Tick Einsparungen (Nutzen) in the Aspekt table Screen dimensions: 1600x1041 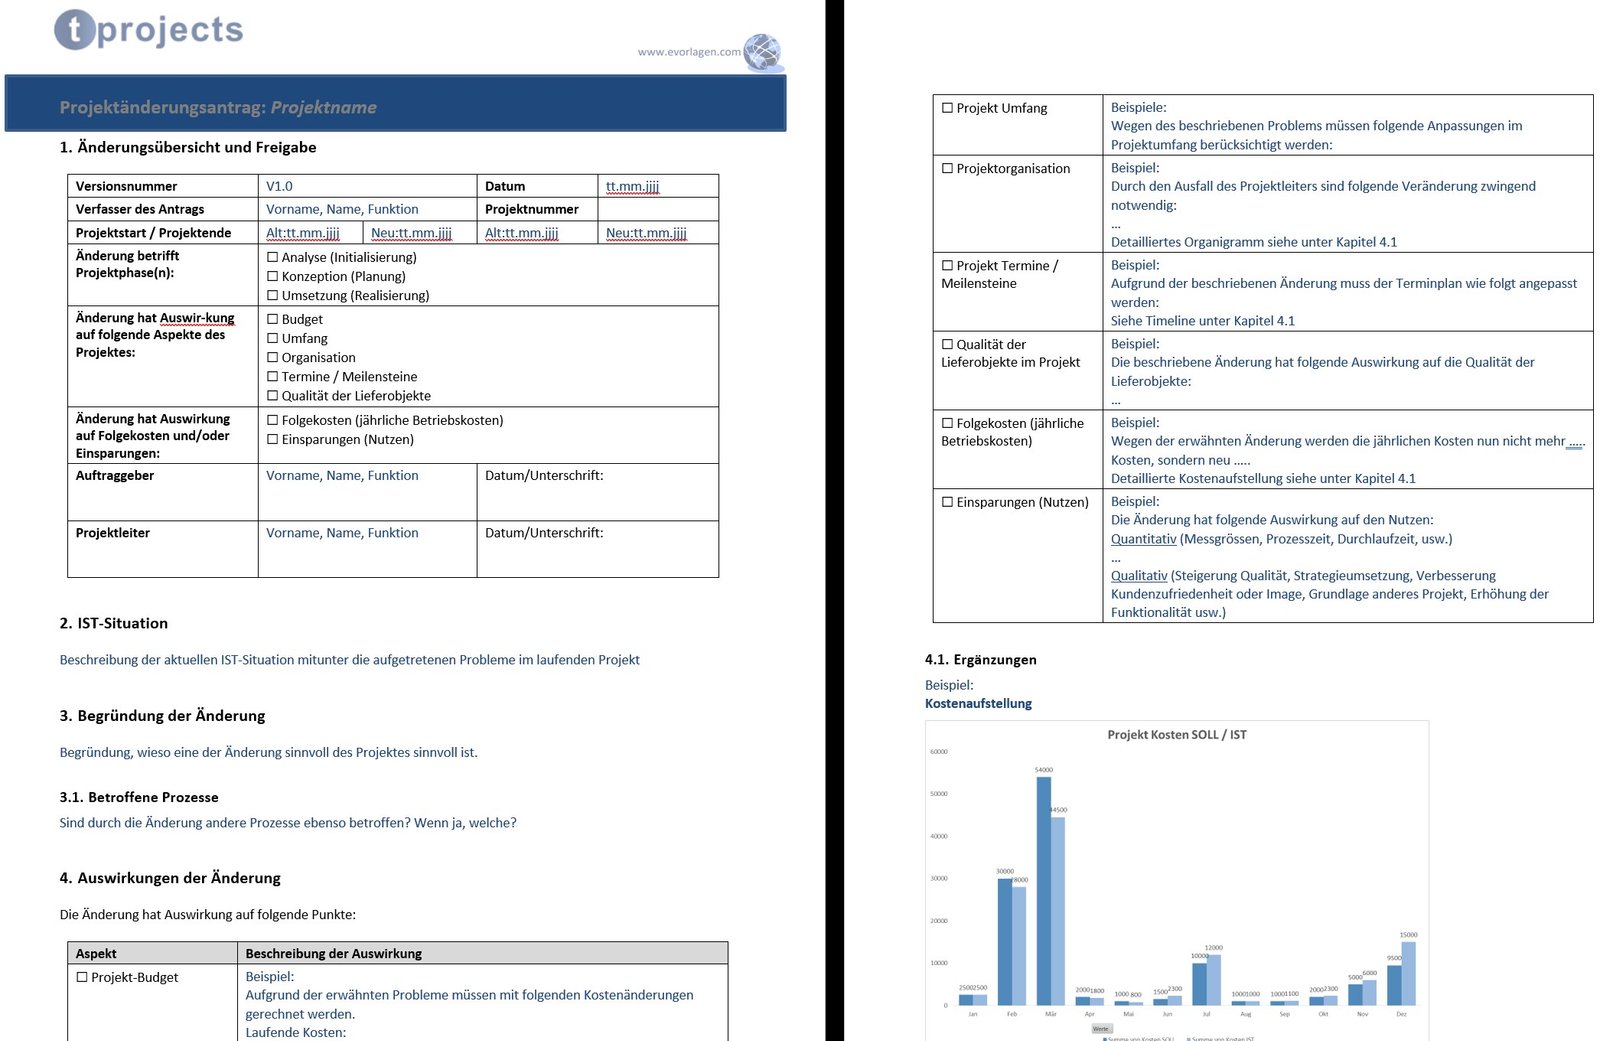point(947,502)
